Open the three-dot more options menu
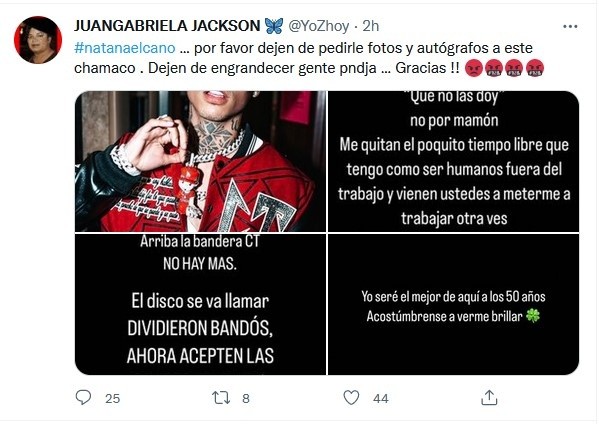Viewport: 599px width, 424px height. [570, 26]
